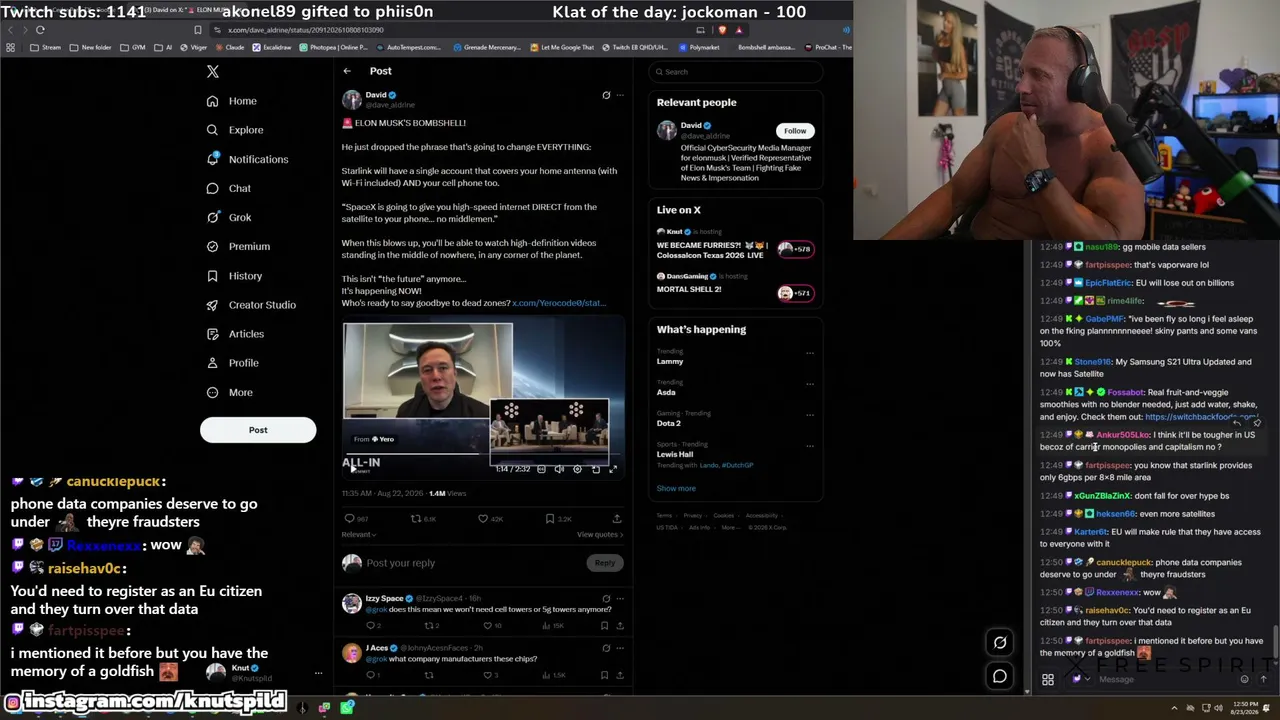The width and height of the screenshot is (1280, 720).
Task: Like the J Aces reply
Action: (x=487, y=675)
